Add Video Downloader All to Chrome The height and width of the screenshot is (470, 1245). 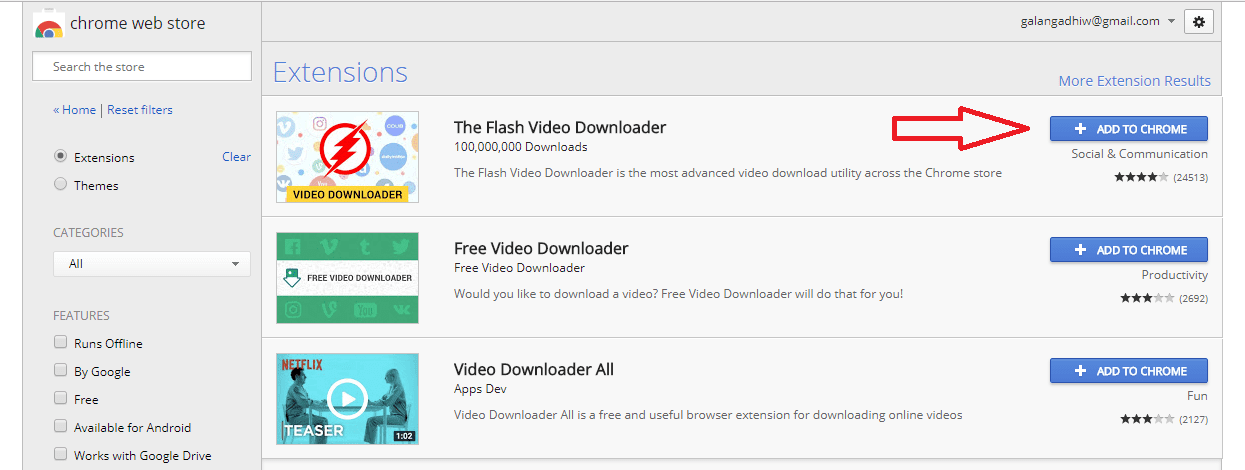(1129, 371)
